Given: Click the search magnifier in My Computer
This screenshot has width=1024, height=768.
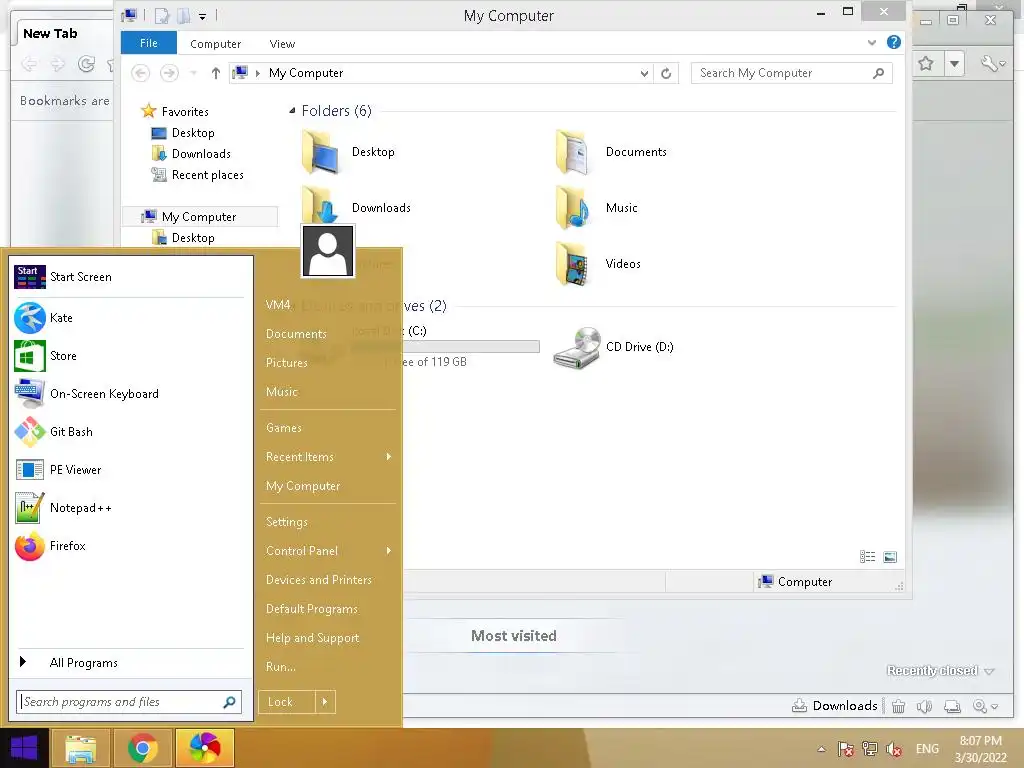Looking at the screenshot, I should click(878, 73).
